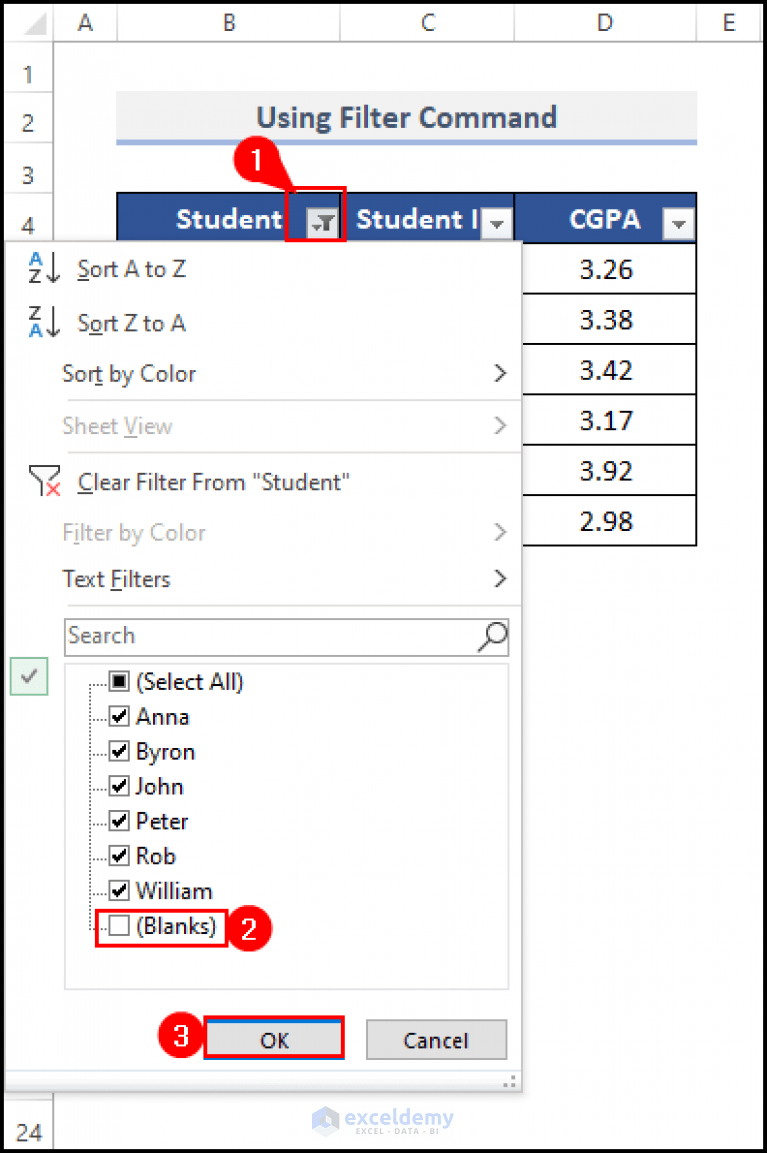This screenshot has height=1153, width=767.
Task: Open the Student ID filter dropdown arrow
Action: (x=497, y=222)
